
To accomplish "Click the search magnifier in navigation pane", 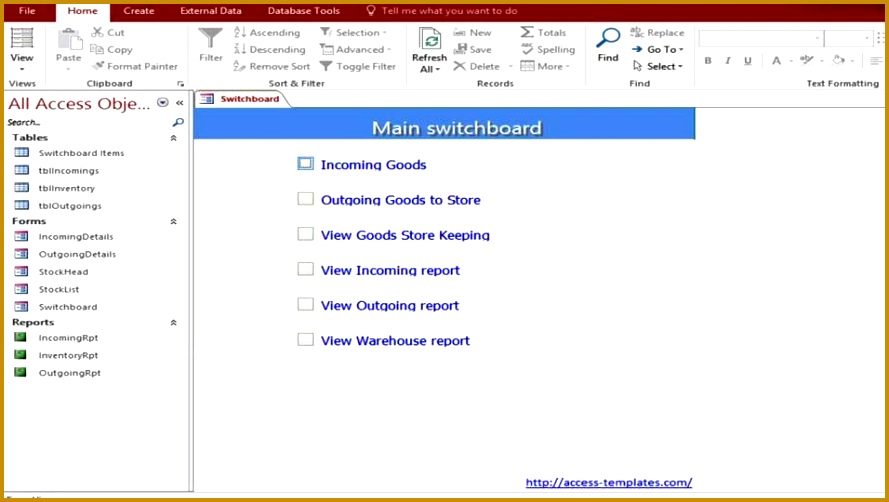I will [178, 122].
